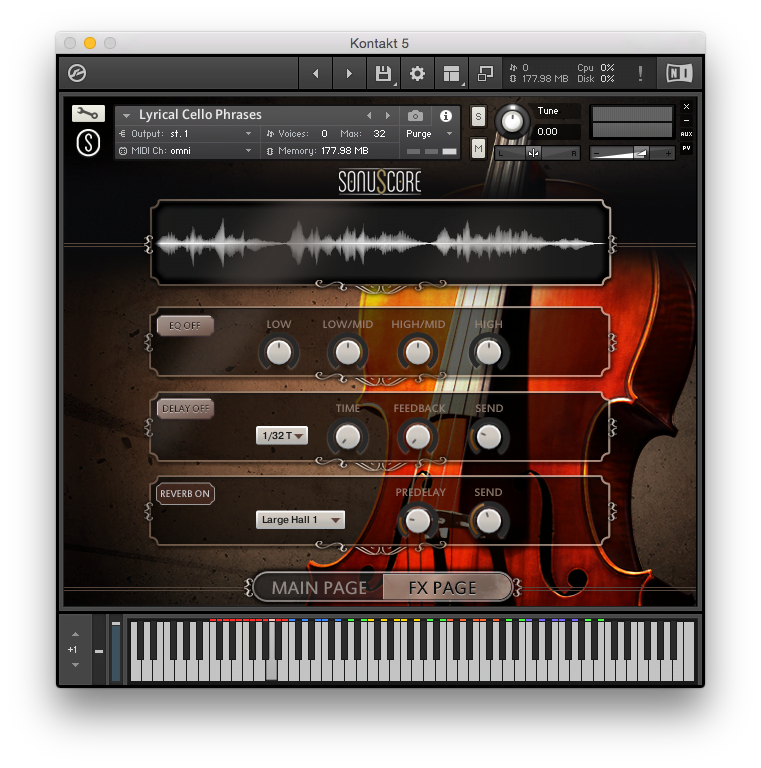
Task: Open snapshot view with camera icon
Action: 415,116
